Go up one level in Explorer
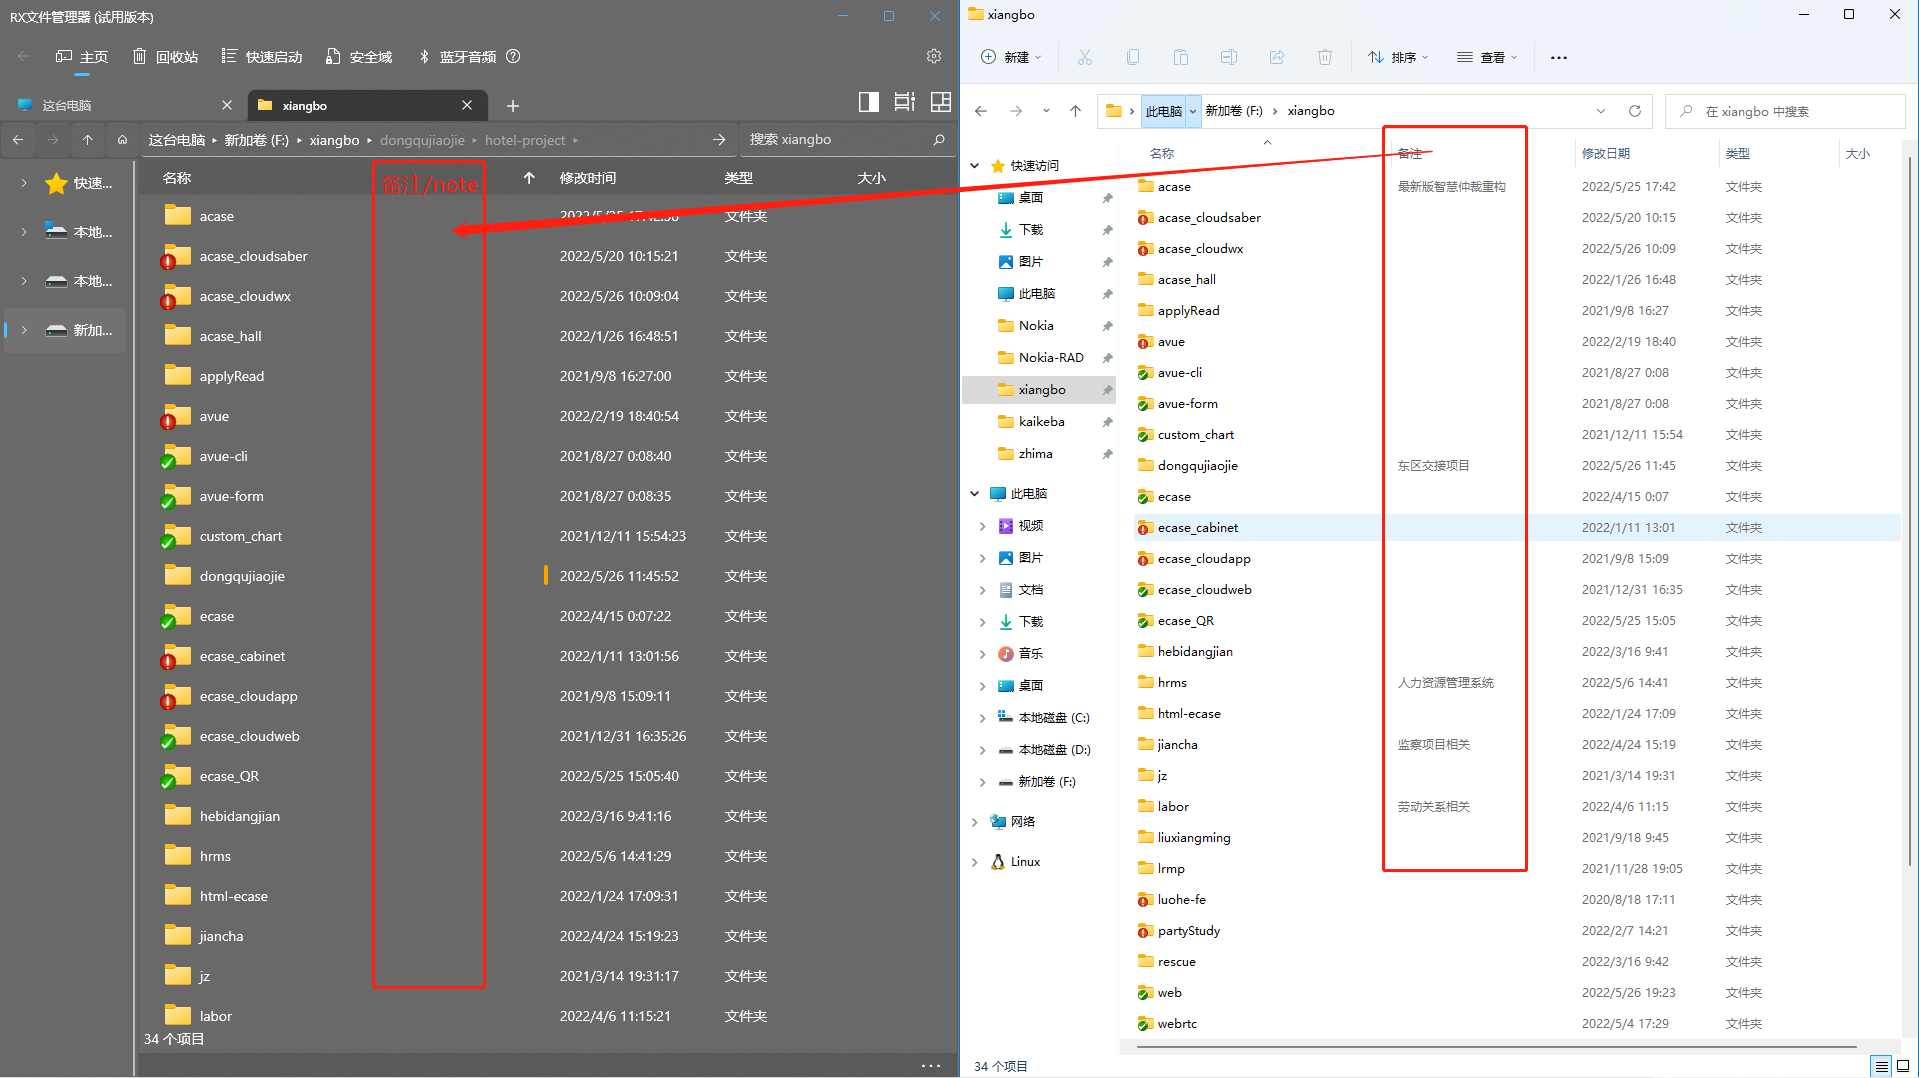Screen dimensions: 1919x1078 1076,111
